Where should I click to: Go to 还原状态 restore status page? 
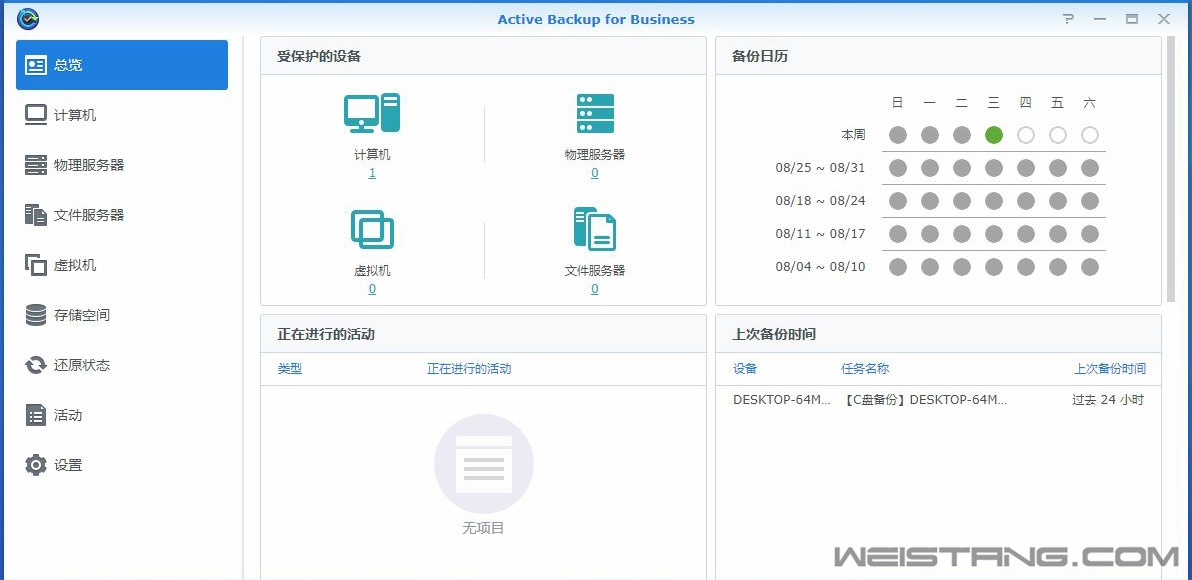pos(82,365)
